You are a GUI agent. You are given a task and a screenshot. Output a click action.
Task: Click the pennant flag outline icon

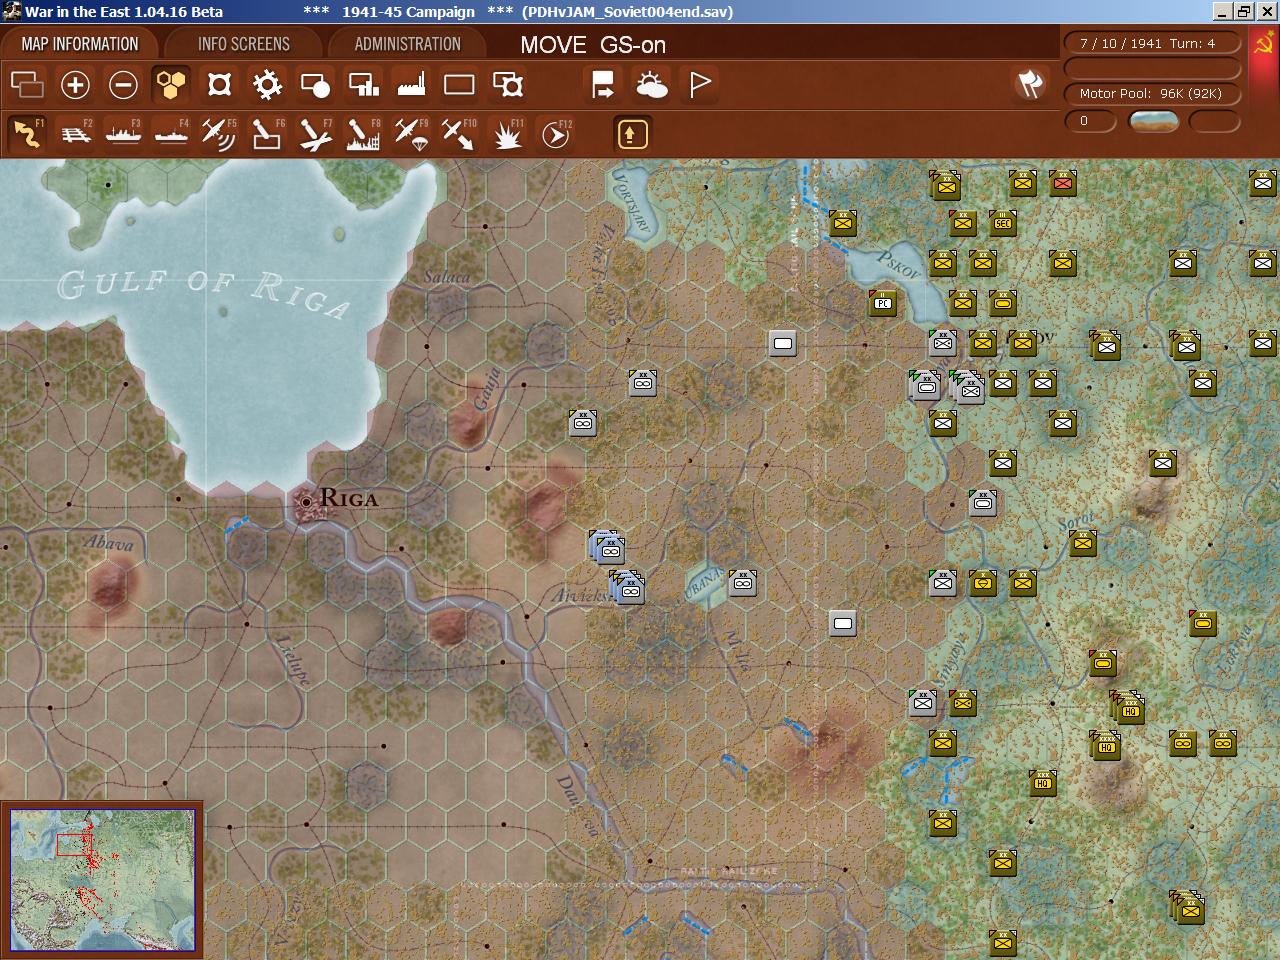[699, 85]
